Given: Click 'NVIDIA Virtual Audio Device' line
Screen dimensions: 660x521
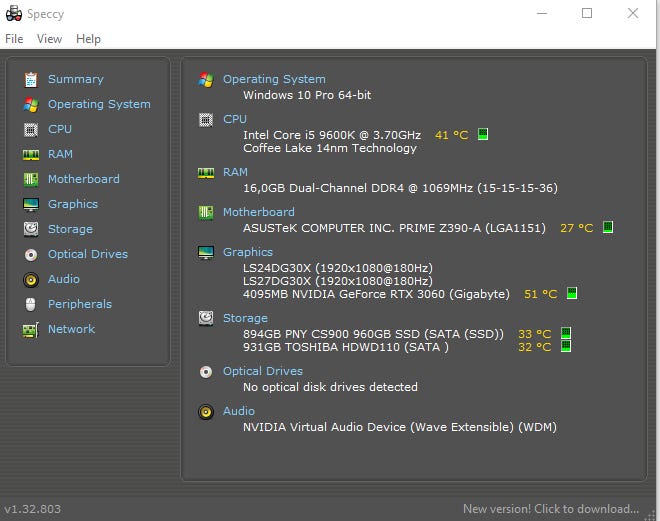Looking at the screenshot, I should (400, 427).
